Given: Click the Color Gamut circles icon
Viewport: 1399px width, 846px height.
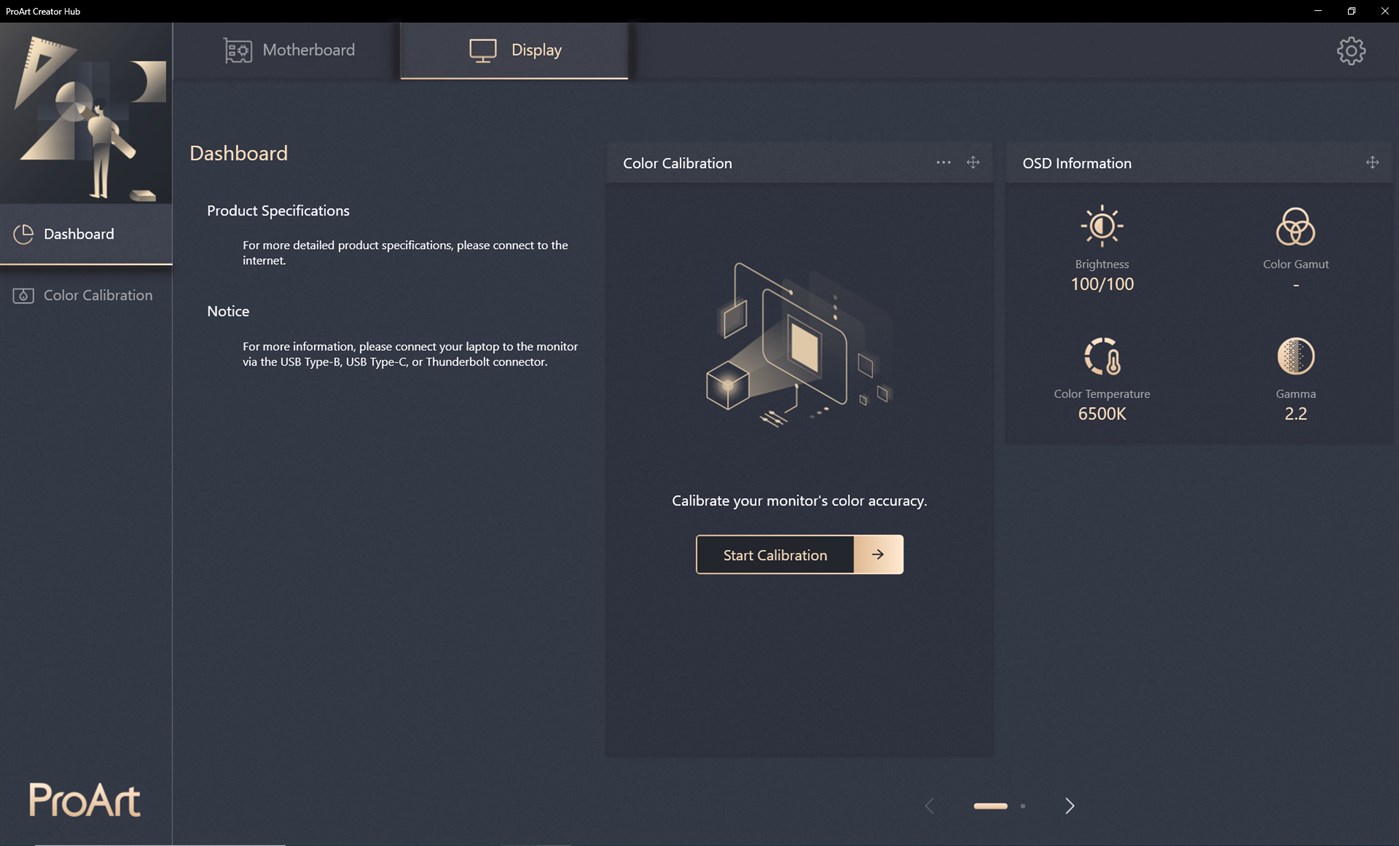Looking at the screenshot, I should coord(1295,227).
